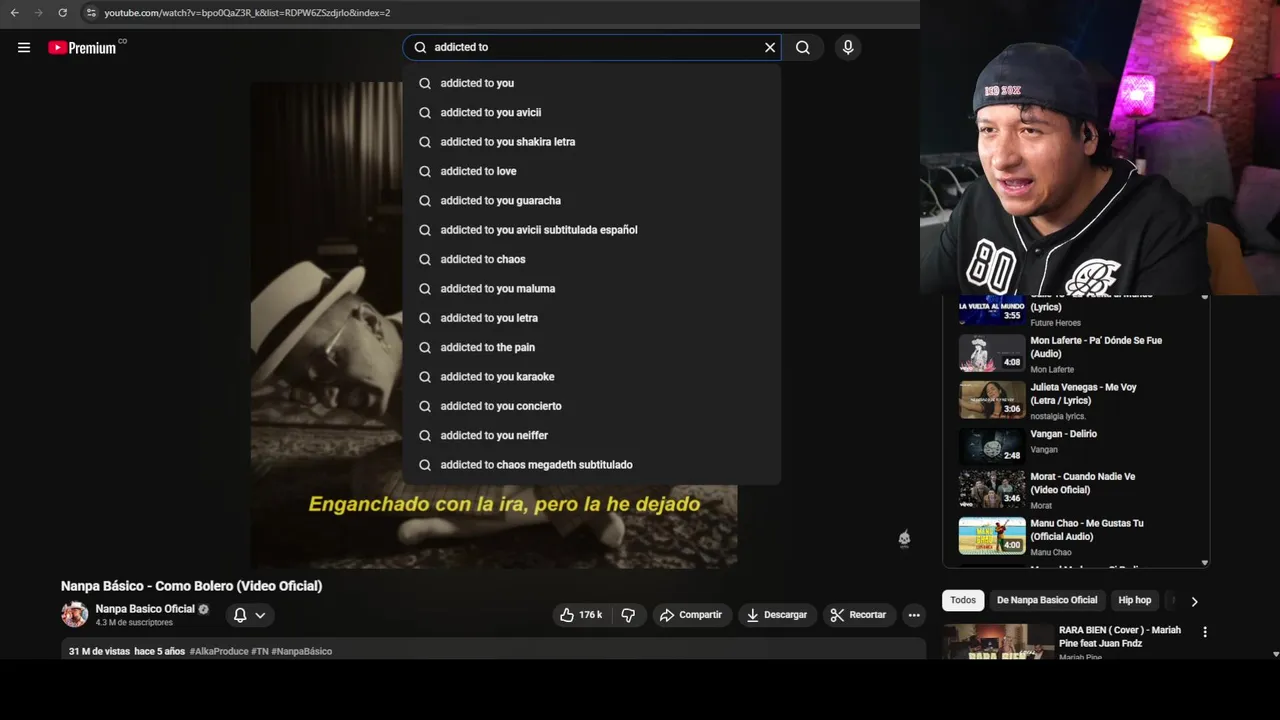The image size is (1280, 720).
Task: Go back with the browser back arrow
Action: (14, 13)
